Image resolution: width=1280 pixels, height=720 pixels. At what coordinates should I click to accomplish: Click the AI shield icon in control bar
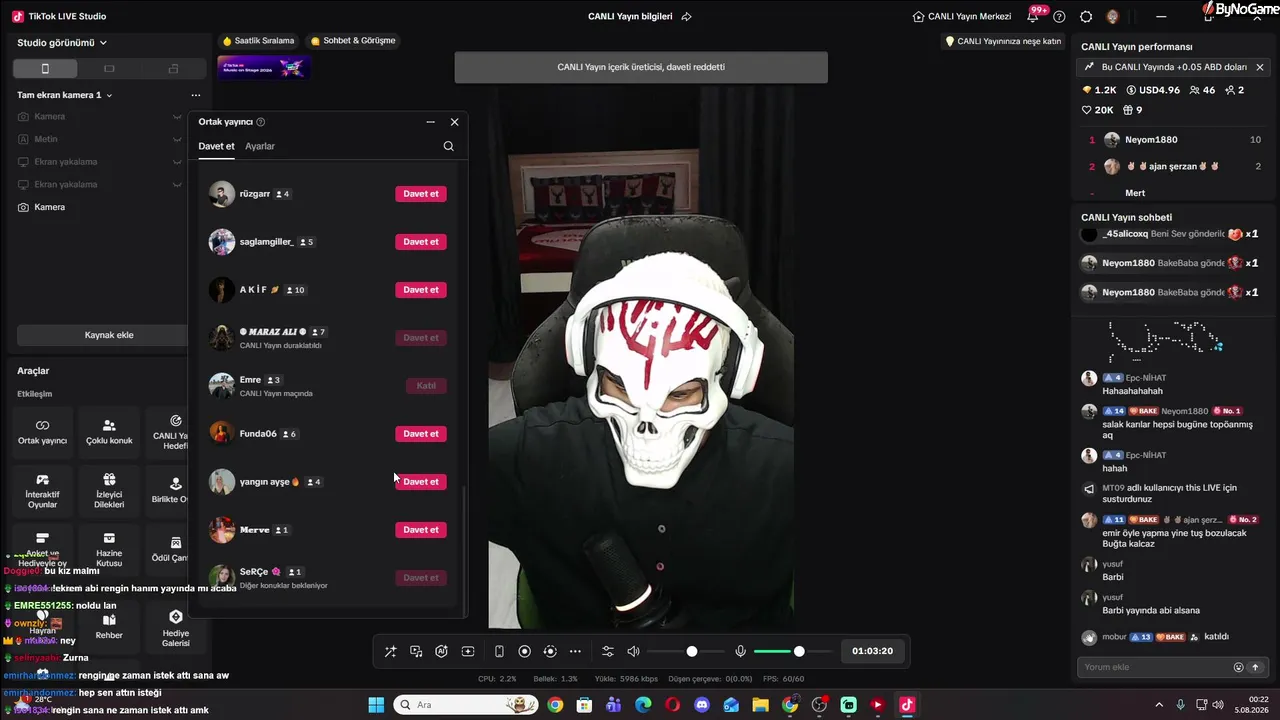coord(441,651)
